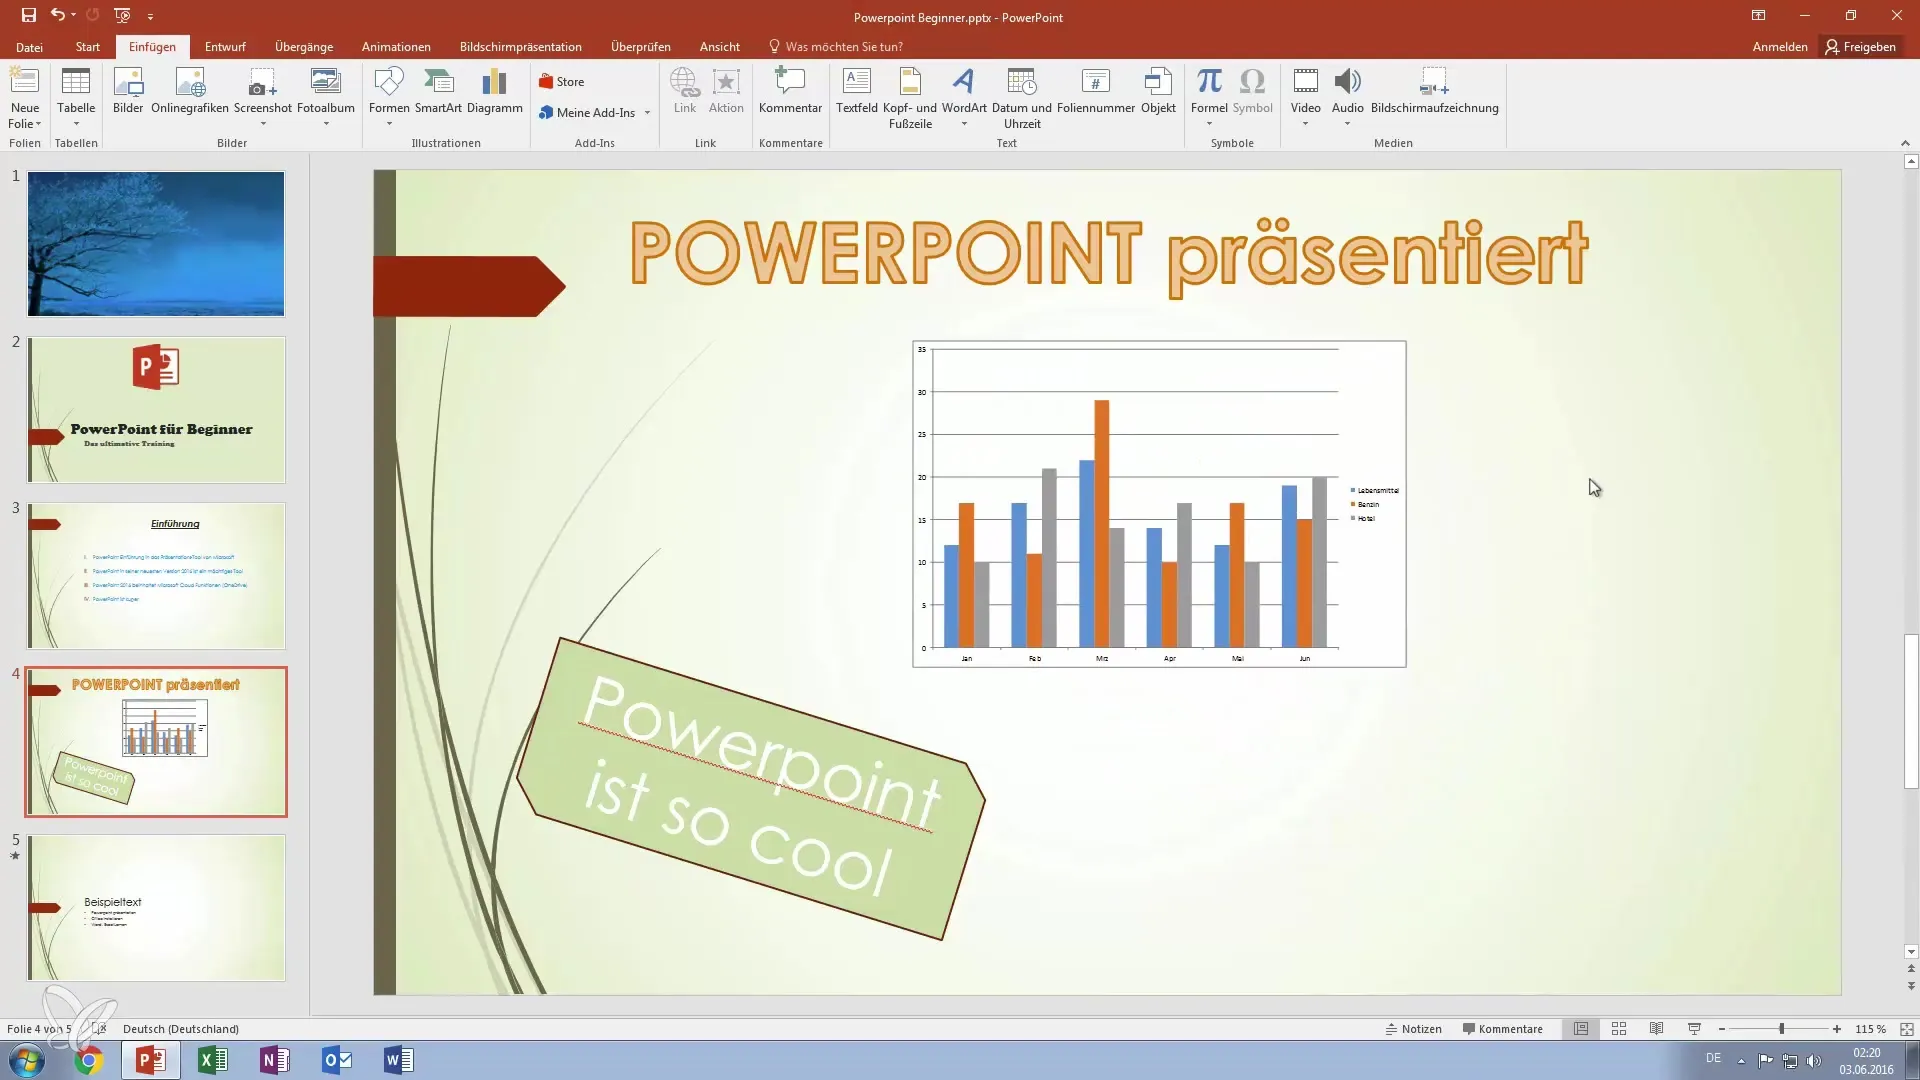Image resolution: width=1920 pixels, height=1080 pixels.
Task: Open the Datei menu
Action: (29, 47)
